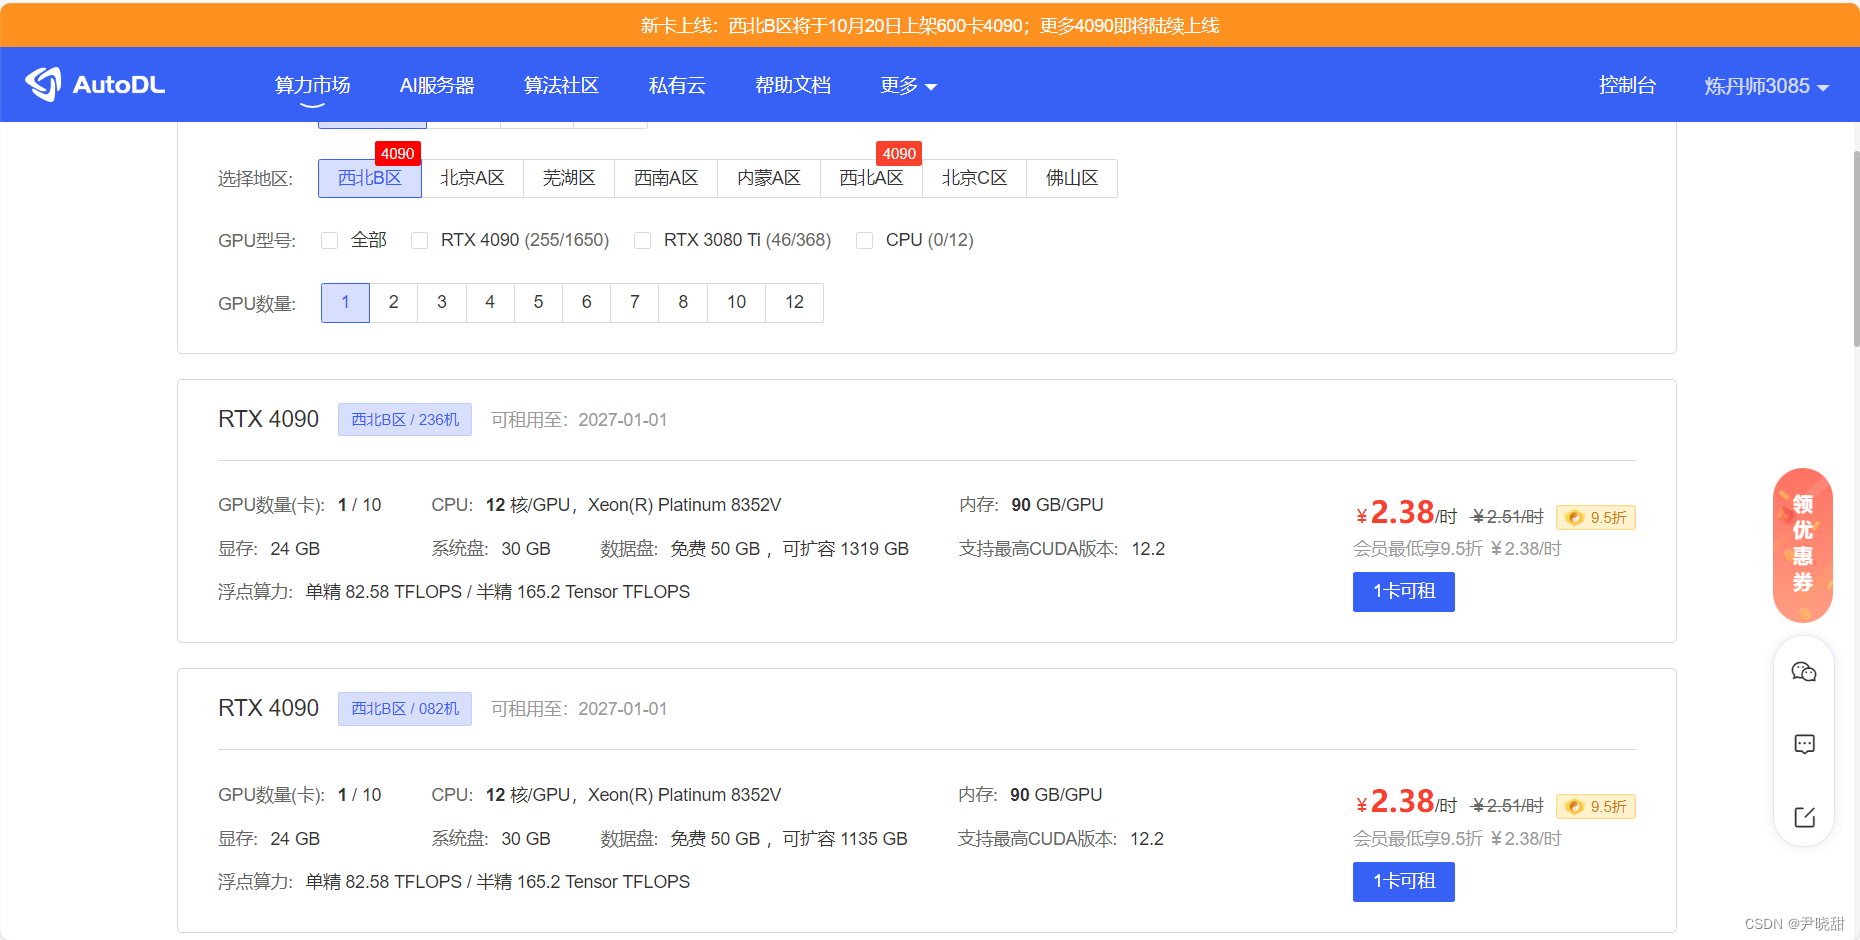Open the WeChat customer service icon
The width and height of the screenshot is (1860, 940).
point(1804,672)
